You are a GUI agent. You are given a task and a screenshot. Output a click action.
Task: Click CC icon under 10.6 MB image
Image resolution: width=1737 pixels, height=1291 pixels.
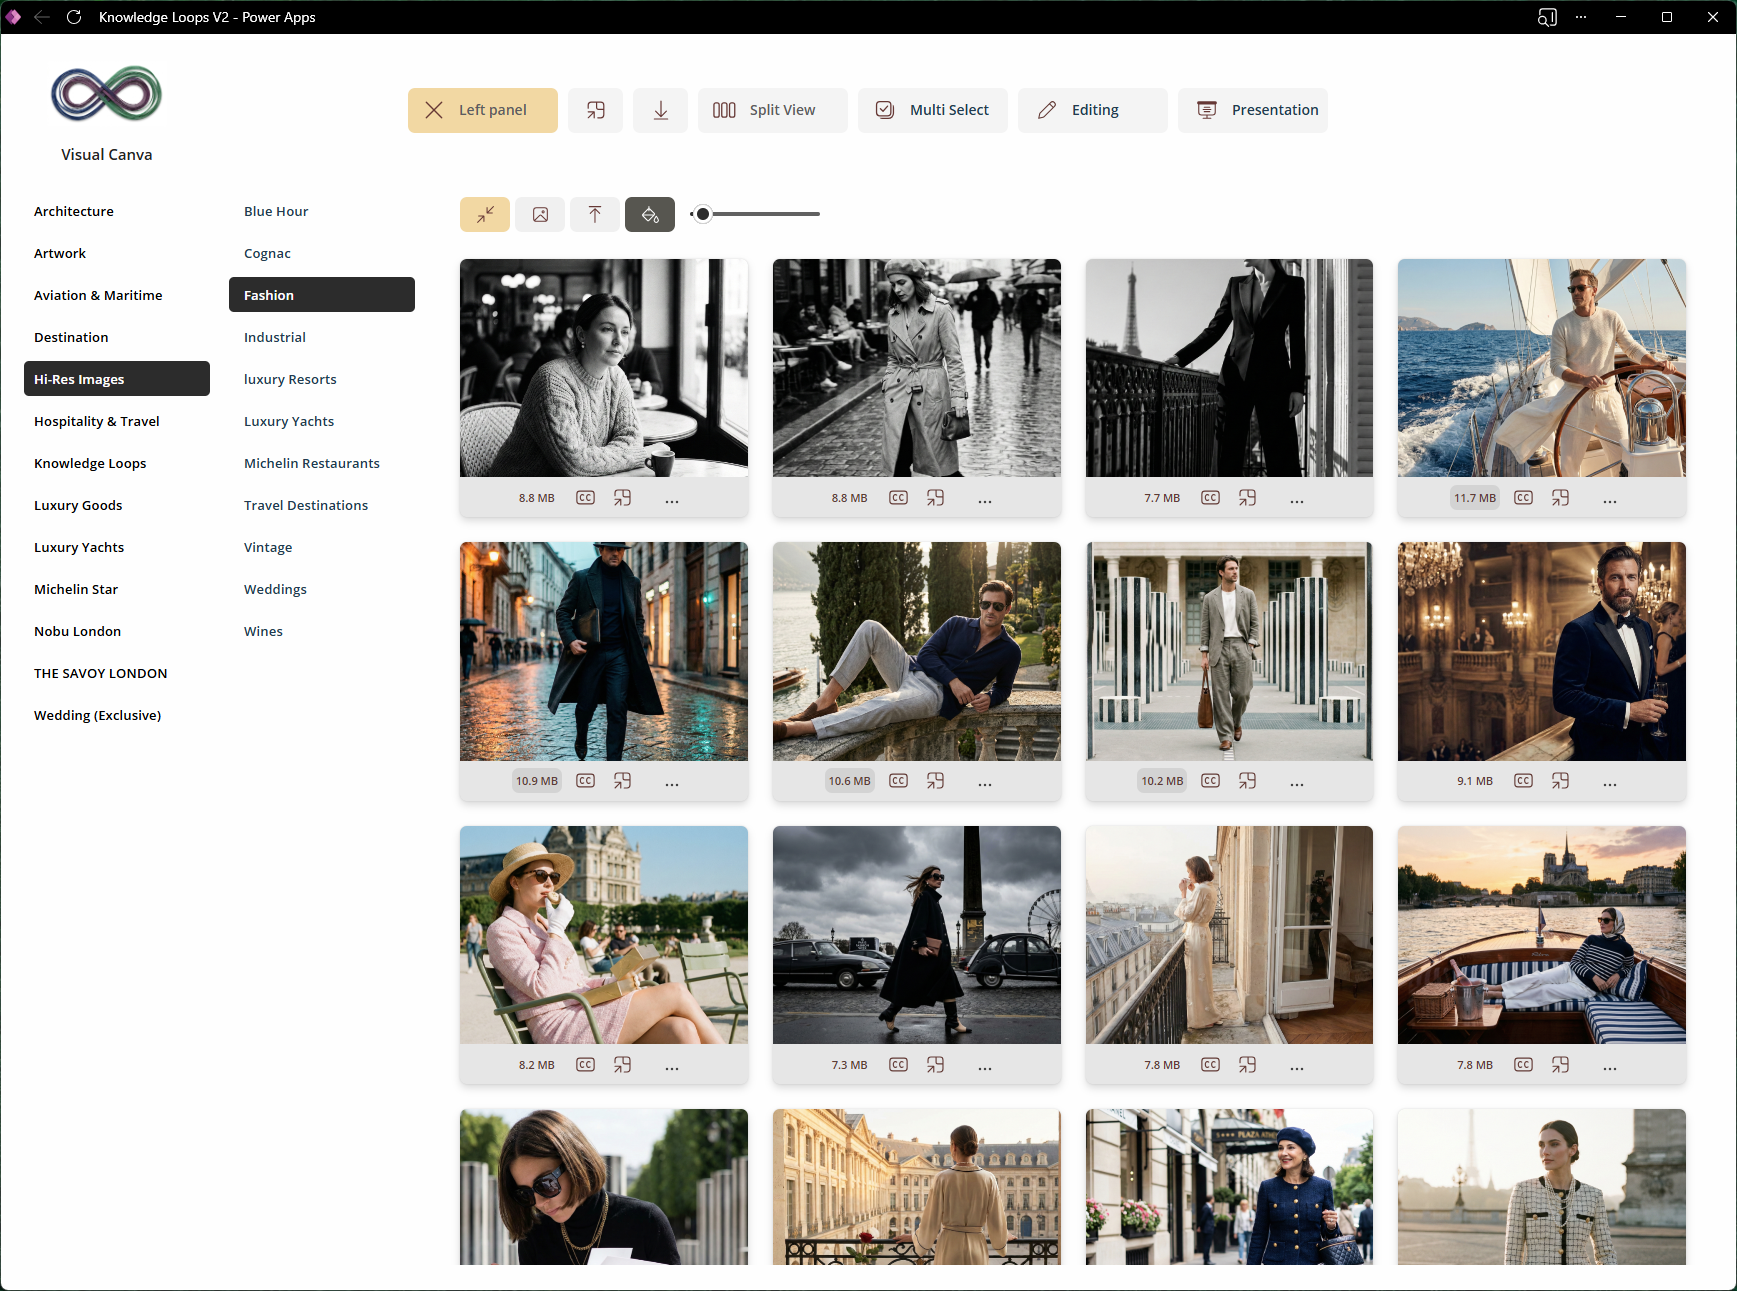[x=898, y=781]
